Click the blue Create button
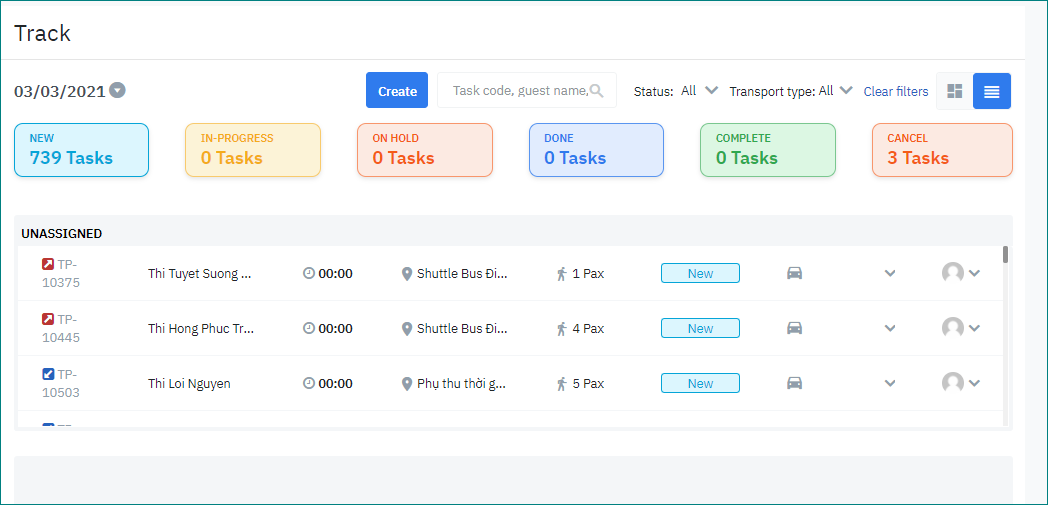1048x505 pixels. coord(397,91)
